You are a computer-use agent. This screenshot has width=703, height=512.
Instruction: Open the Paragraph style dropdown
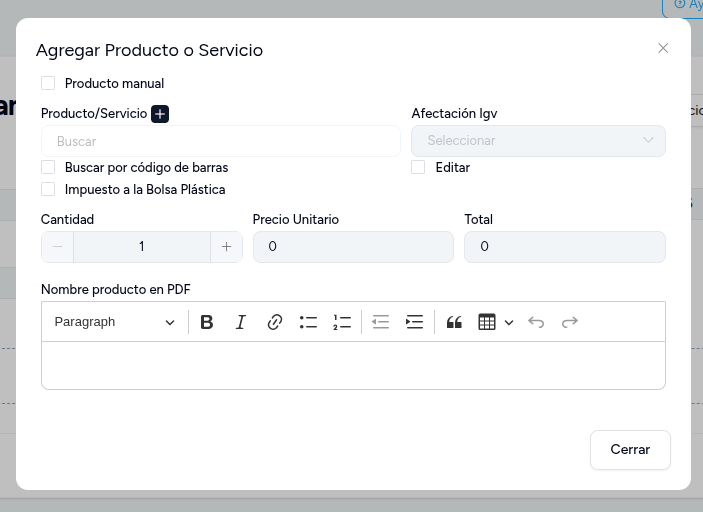[114, 322]
